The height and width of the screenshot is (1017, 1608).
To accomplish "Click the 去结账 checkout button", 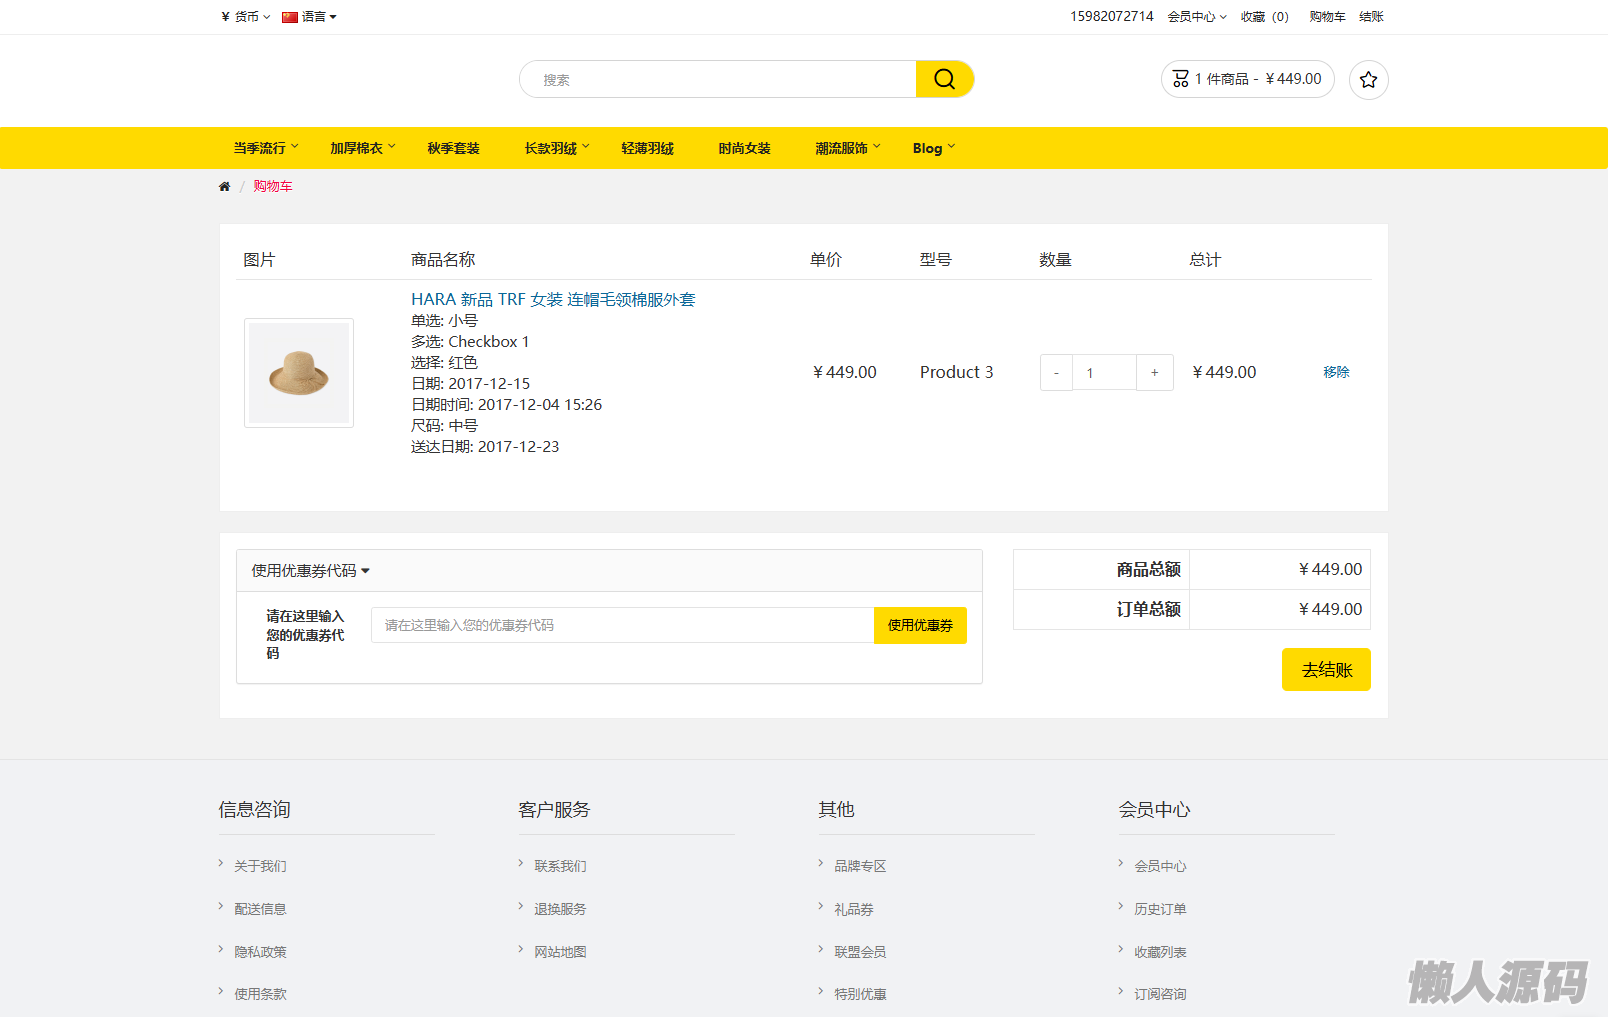I will (x=1326, y=670).
